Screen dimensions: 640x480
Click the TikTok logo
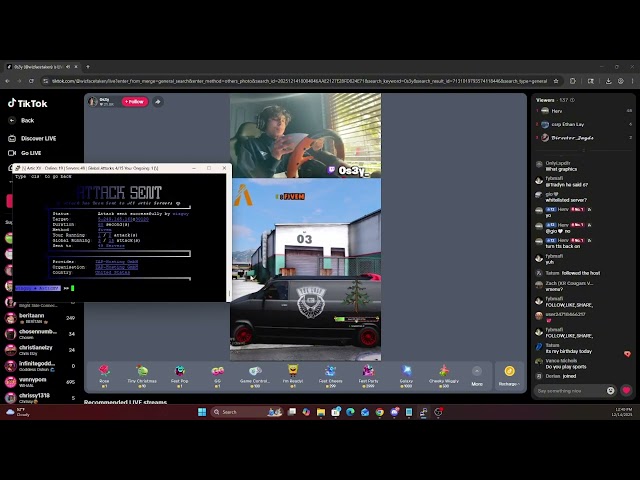(28, 103)
